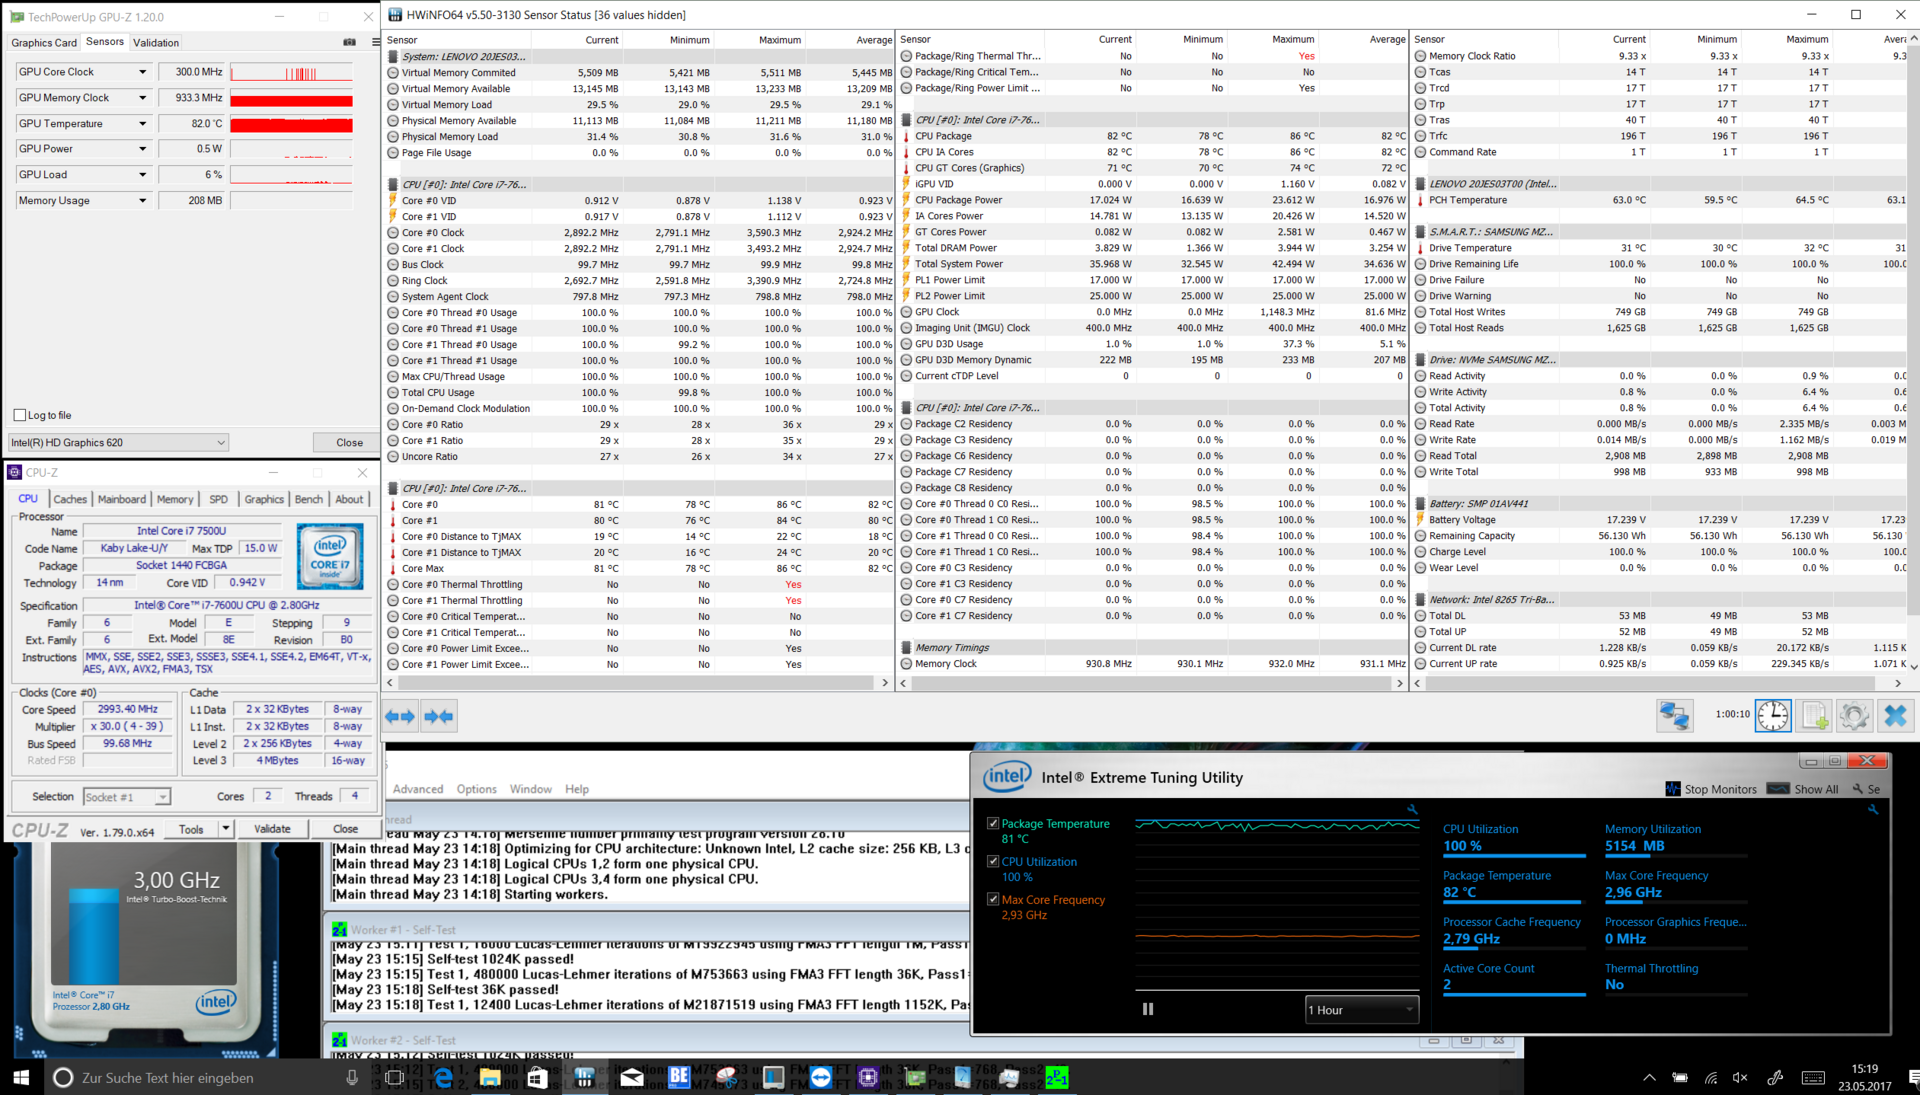Open the GPU-Z Validation tab

pos(156,42)
